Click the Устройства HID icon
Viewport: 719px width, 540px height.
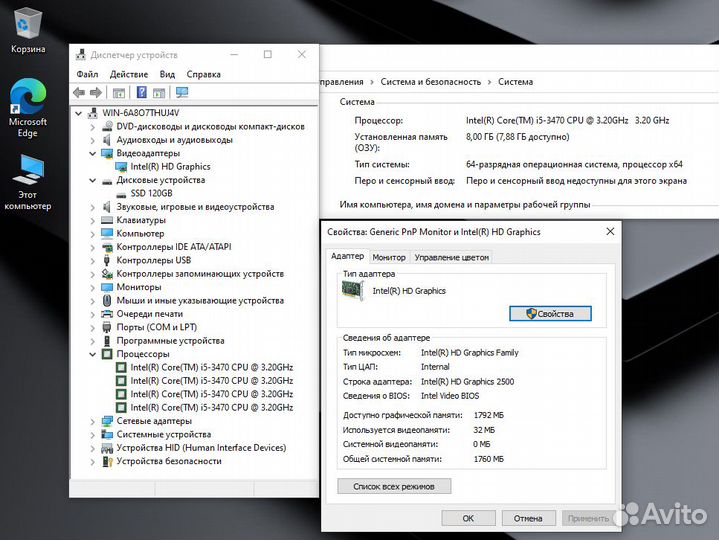[x=107, y=448]
